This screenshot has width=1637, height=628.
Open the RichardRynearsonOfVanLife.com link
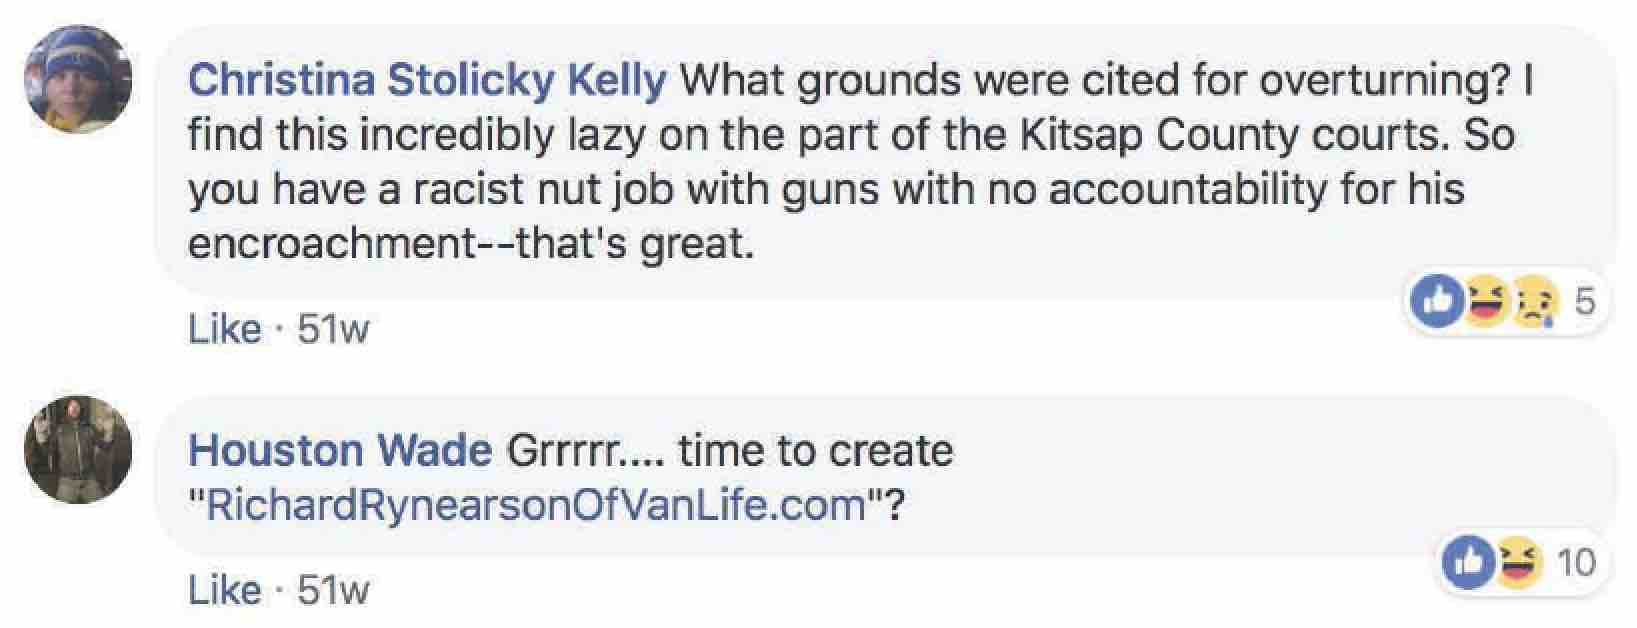pos(535,505)
